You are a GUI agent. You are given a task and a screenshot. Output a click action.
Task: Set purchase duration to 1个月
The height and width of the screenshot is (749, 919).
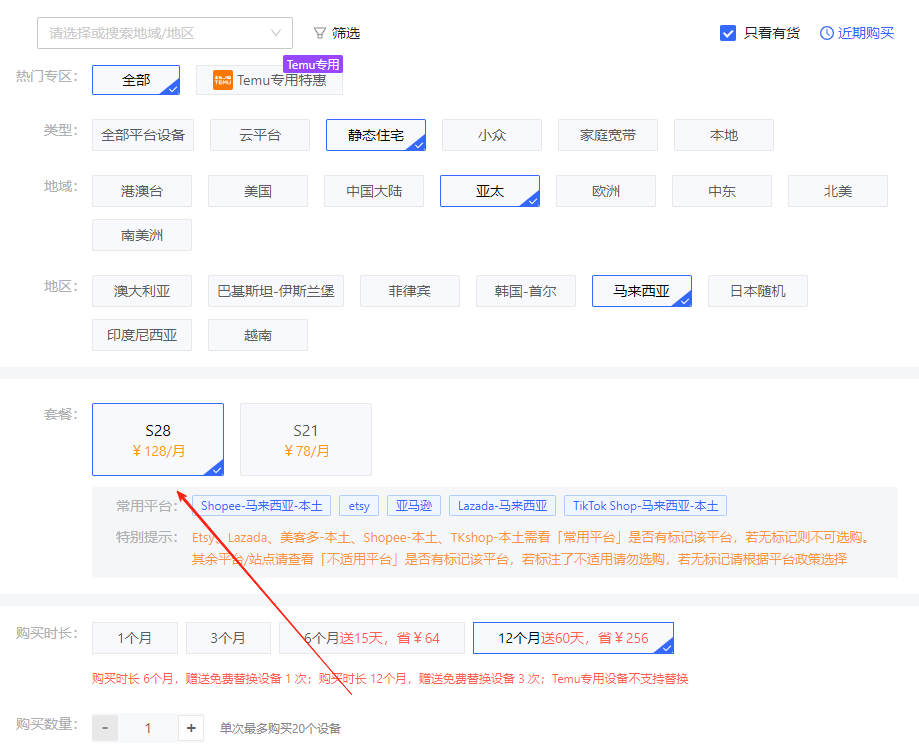tap(135, 638)
